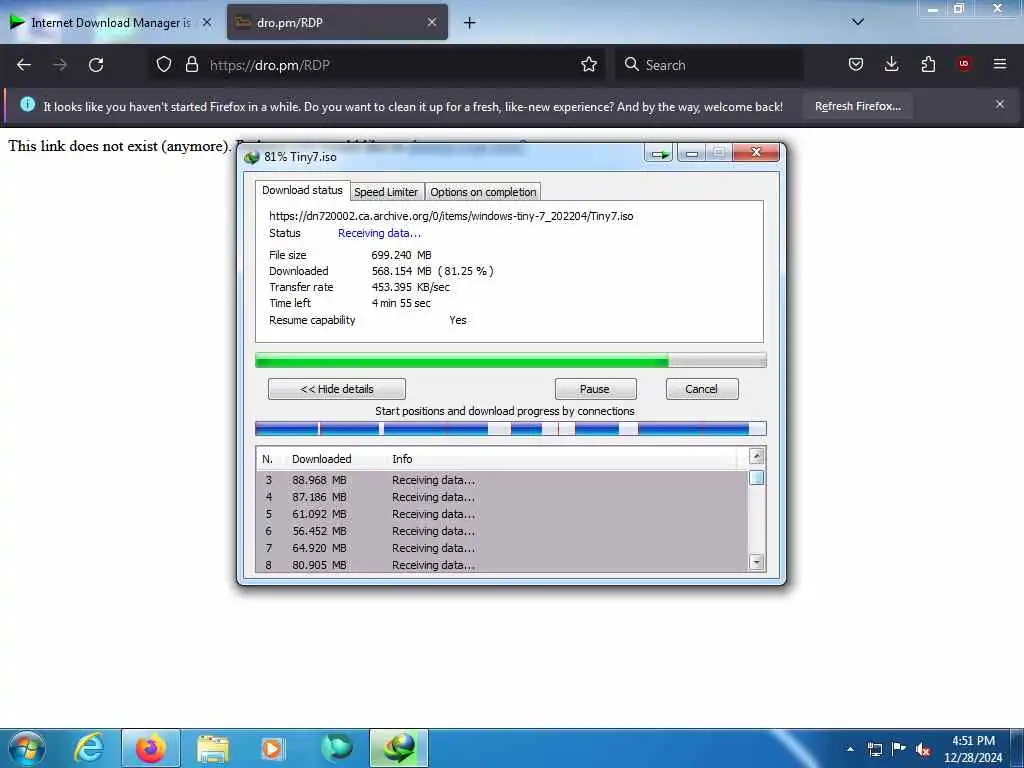Click the archive.org Tiny7.iso URL text
1024x768 pixels.
pyautogui.click(x=451, y=216)
